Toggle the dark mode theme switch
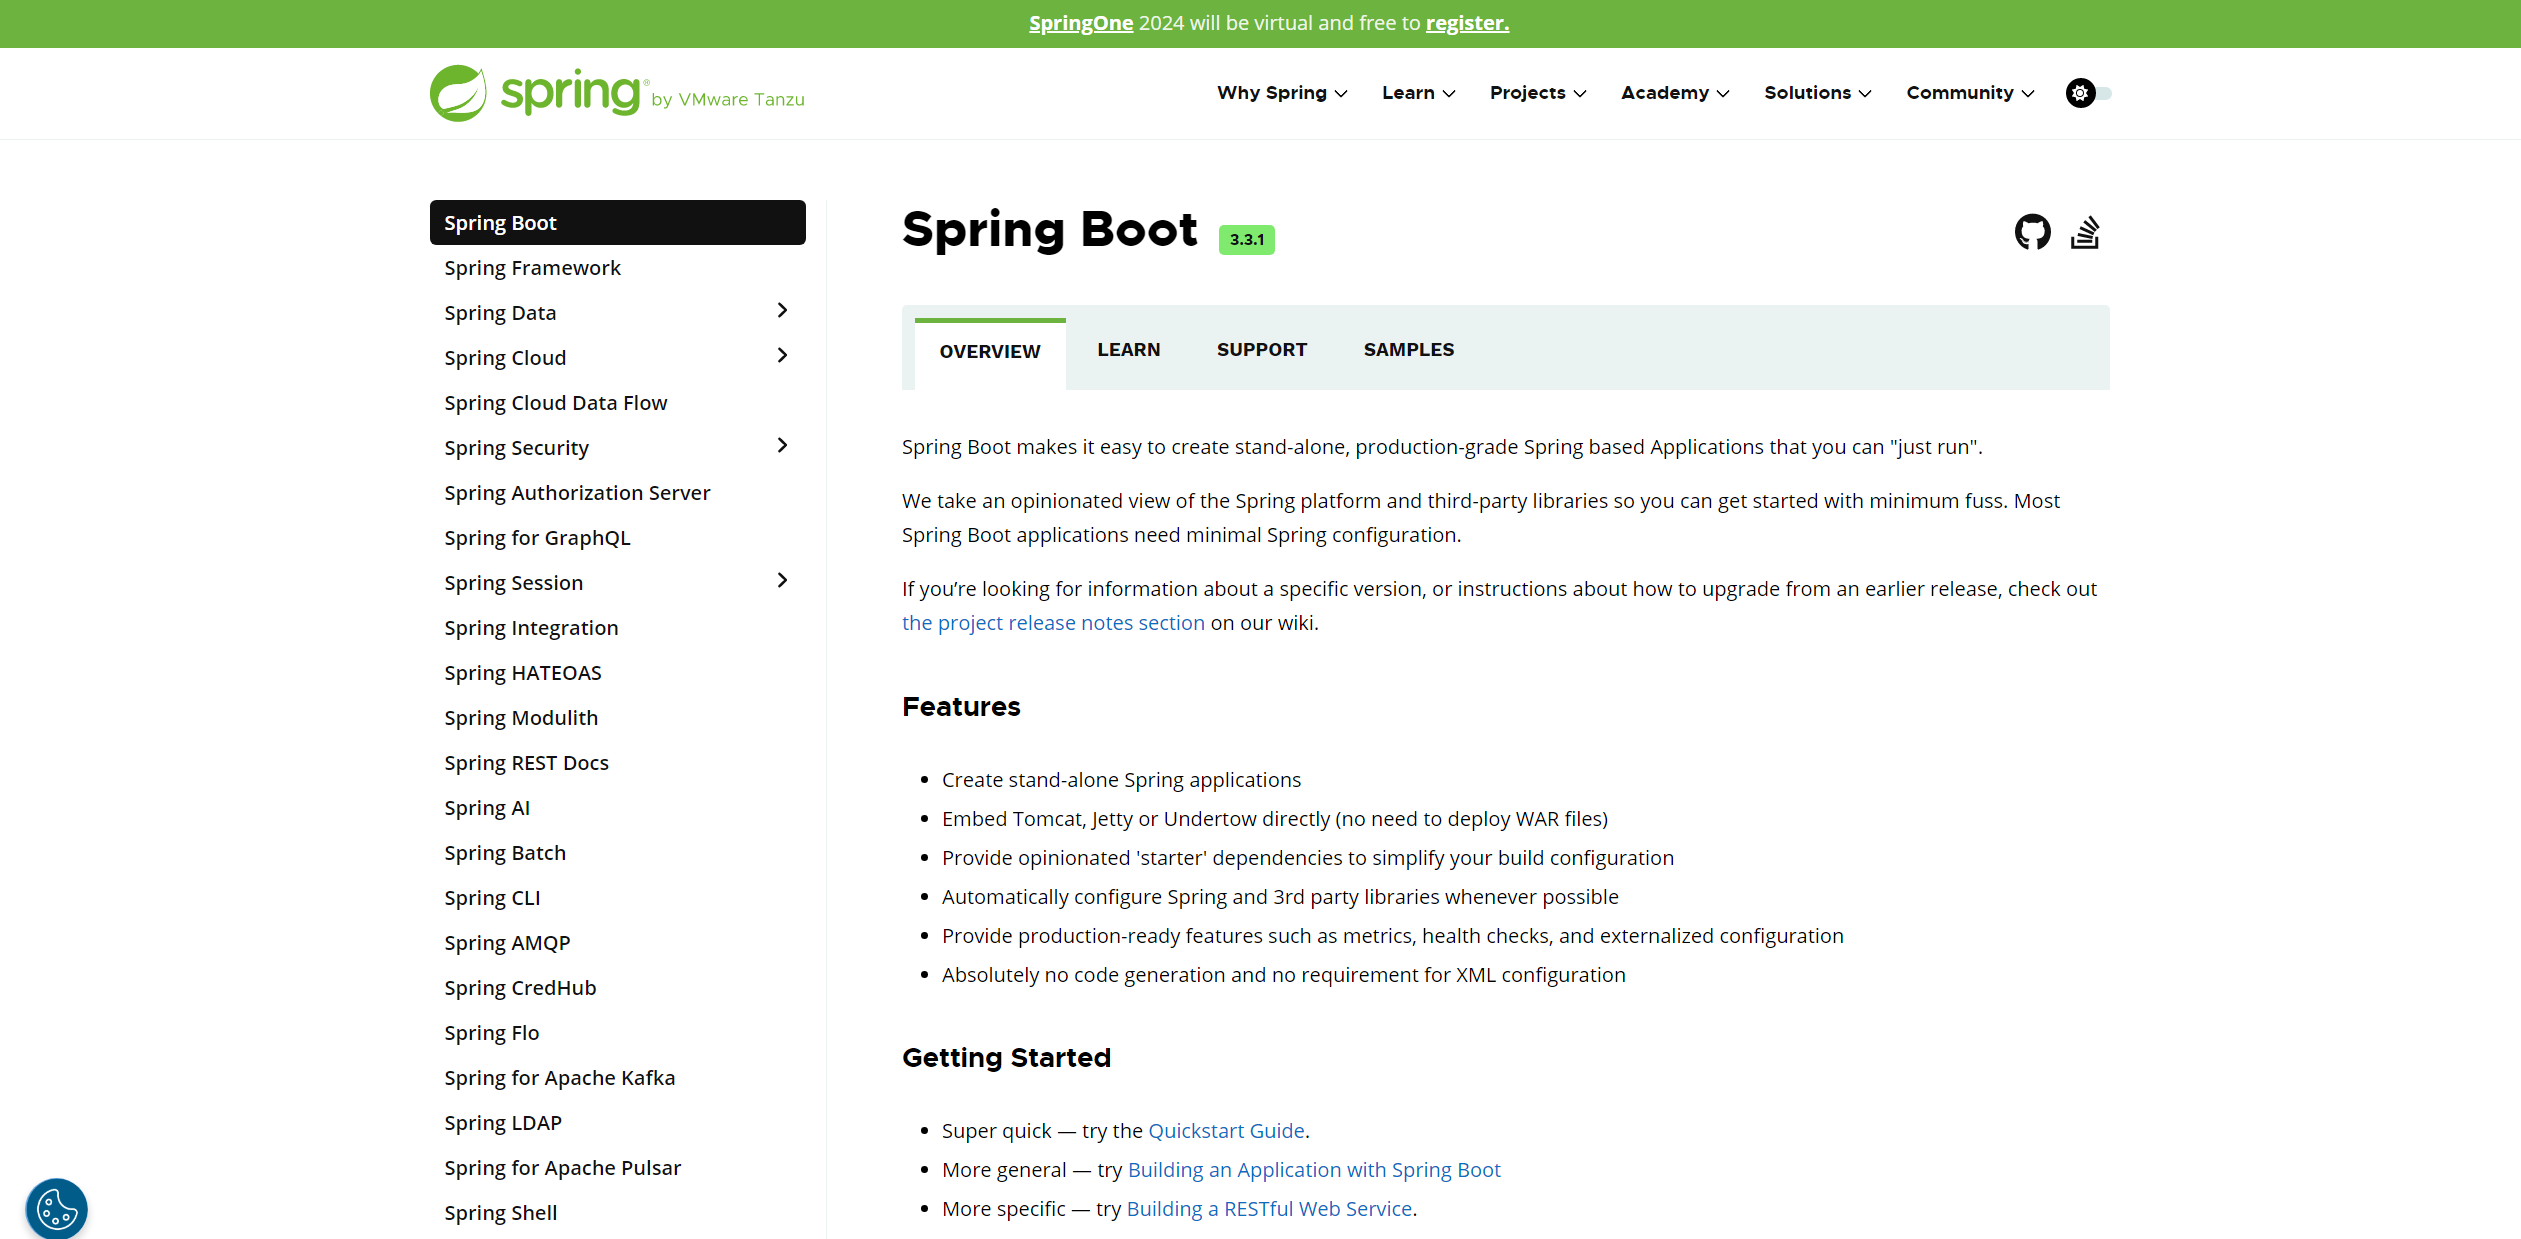This screenshot has height=1239, width=2521. [x=2089, y=93]
